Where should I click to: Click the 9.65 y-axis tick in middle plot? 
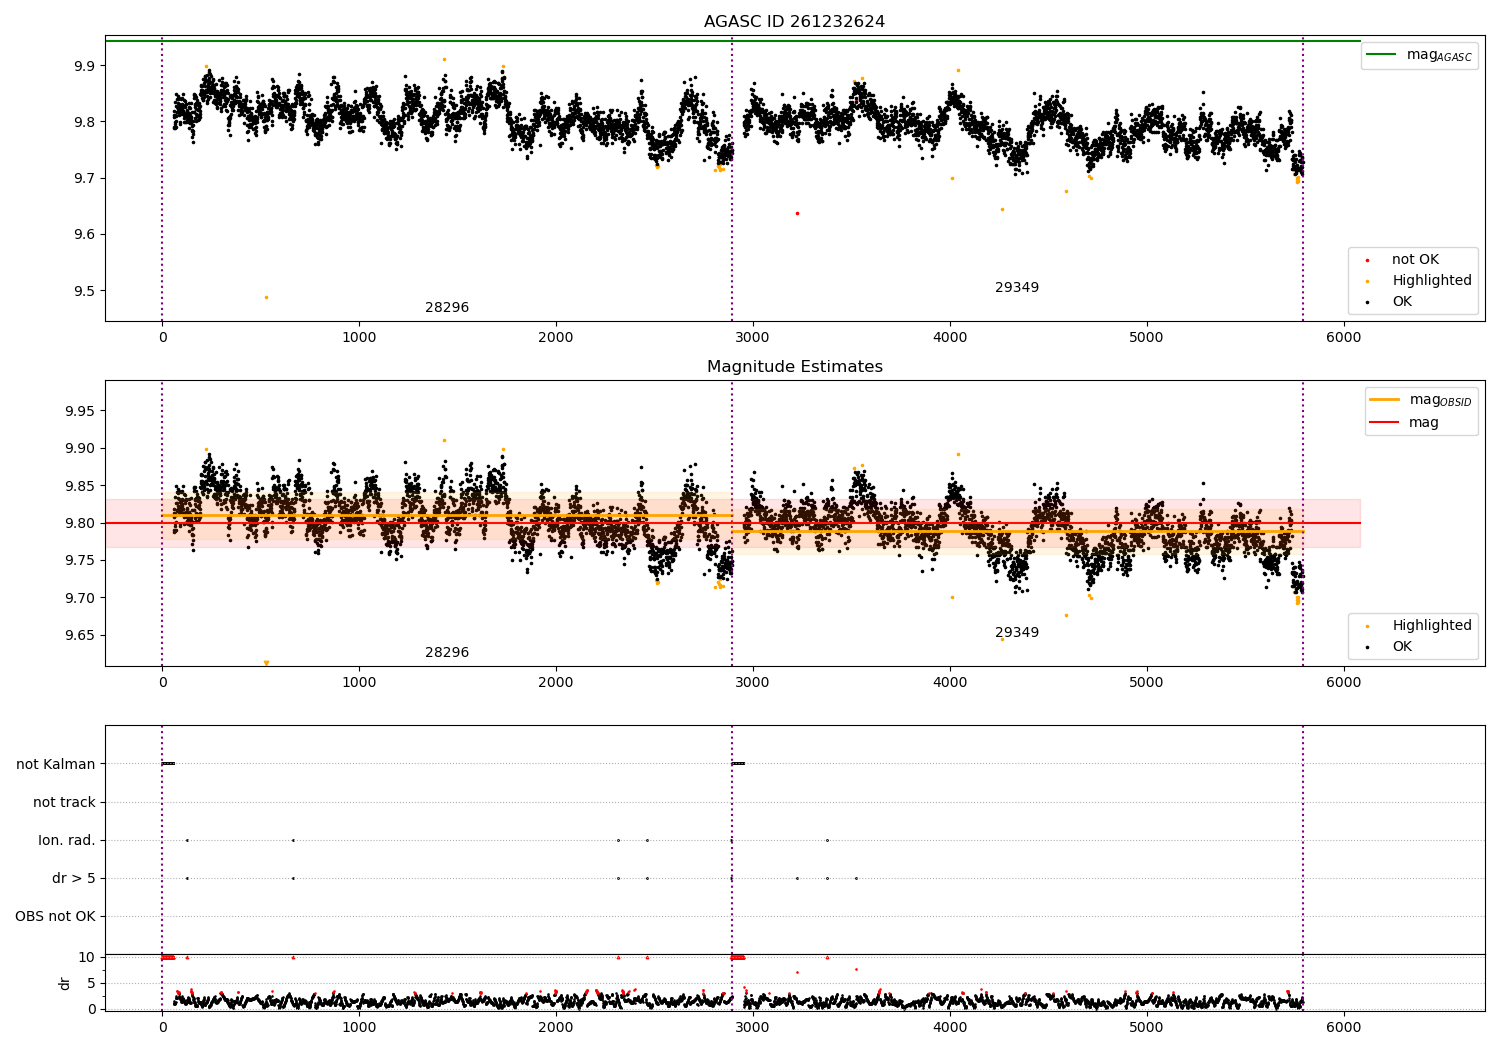pyautogui.click(x=81, y=636)
